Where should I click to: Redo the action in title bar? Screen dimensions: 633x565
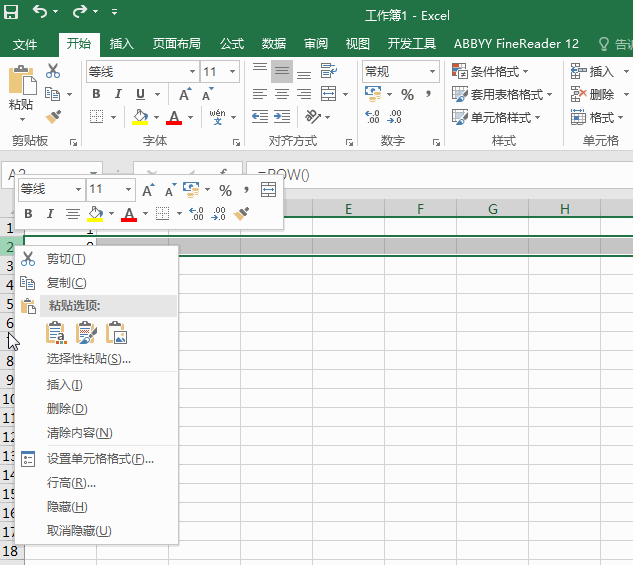(80, 11)
